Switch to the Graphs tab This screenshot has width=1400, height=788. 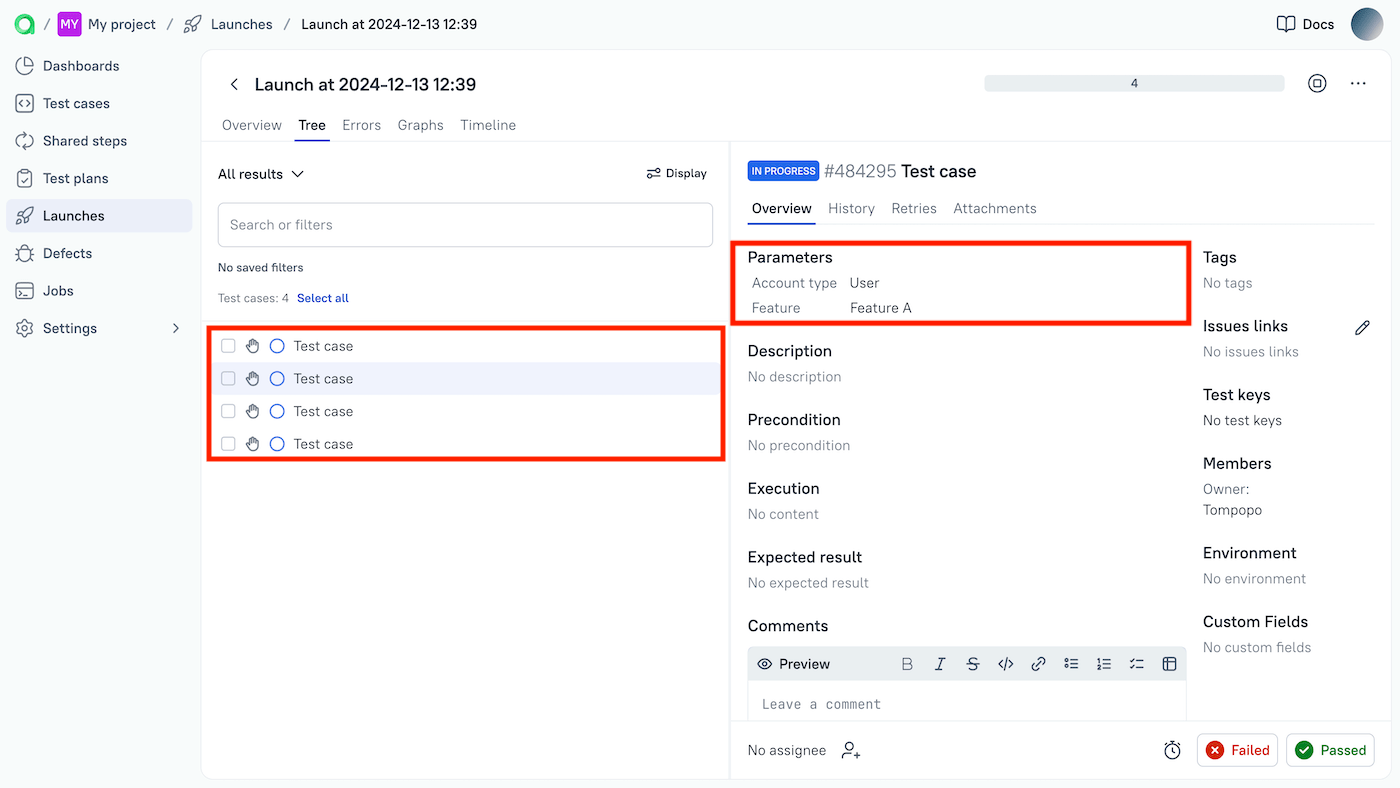click(420, 125)
